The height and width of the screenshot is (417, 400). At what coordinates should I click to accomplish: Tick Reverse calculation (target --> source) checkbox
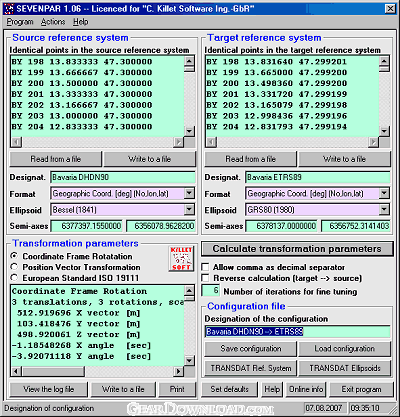205,278
